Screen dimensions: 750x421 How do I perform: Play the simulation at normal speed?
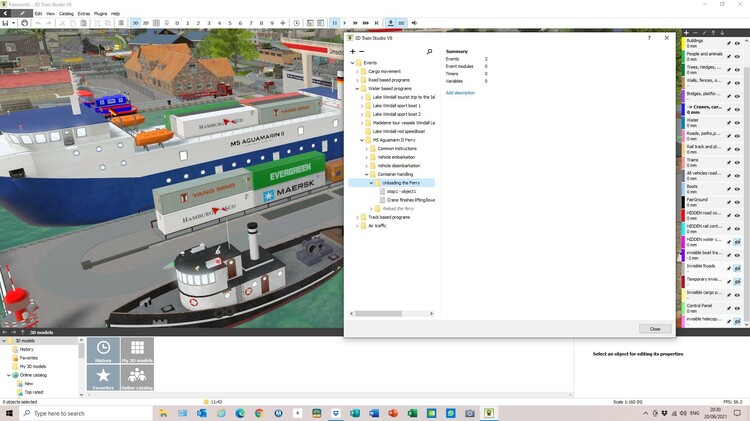coord(345,23)
